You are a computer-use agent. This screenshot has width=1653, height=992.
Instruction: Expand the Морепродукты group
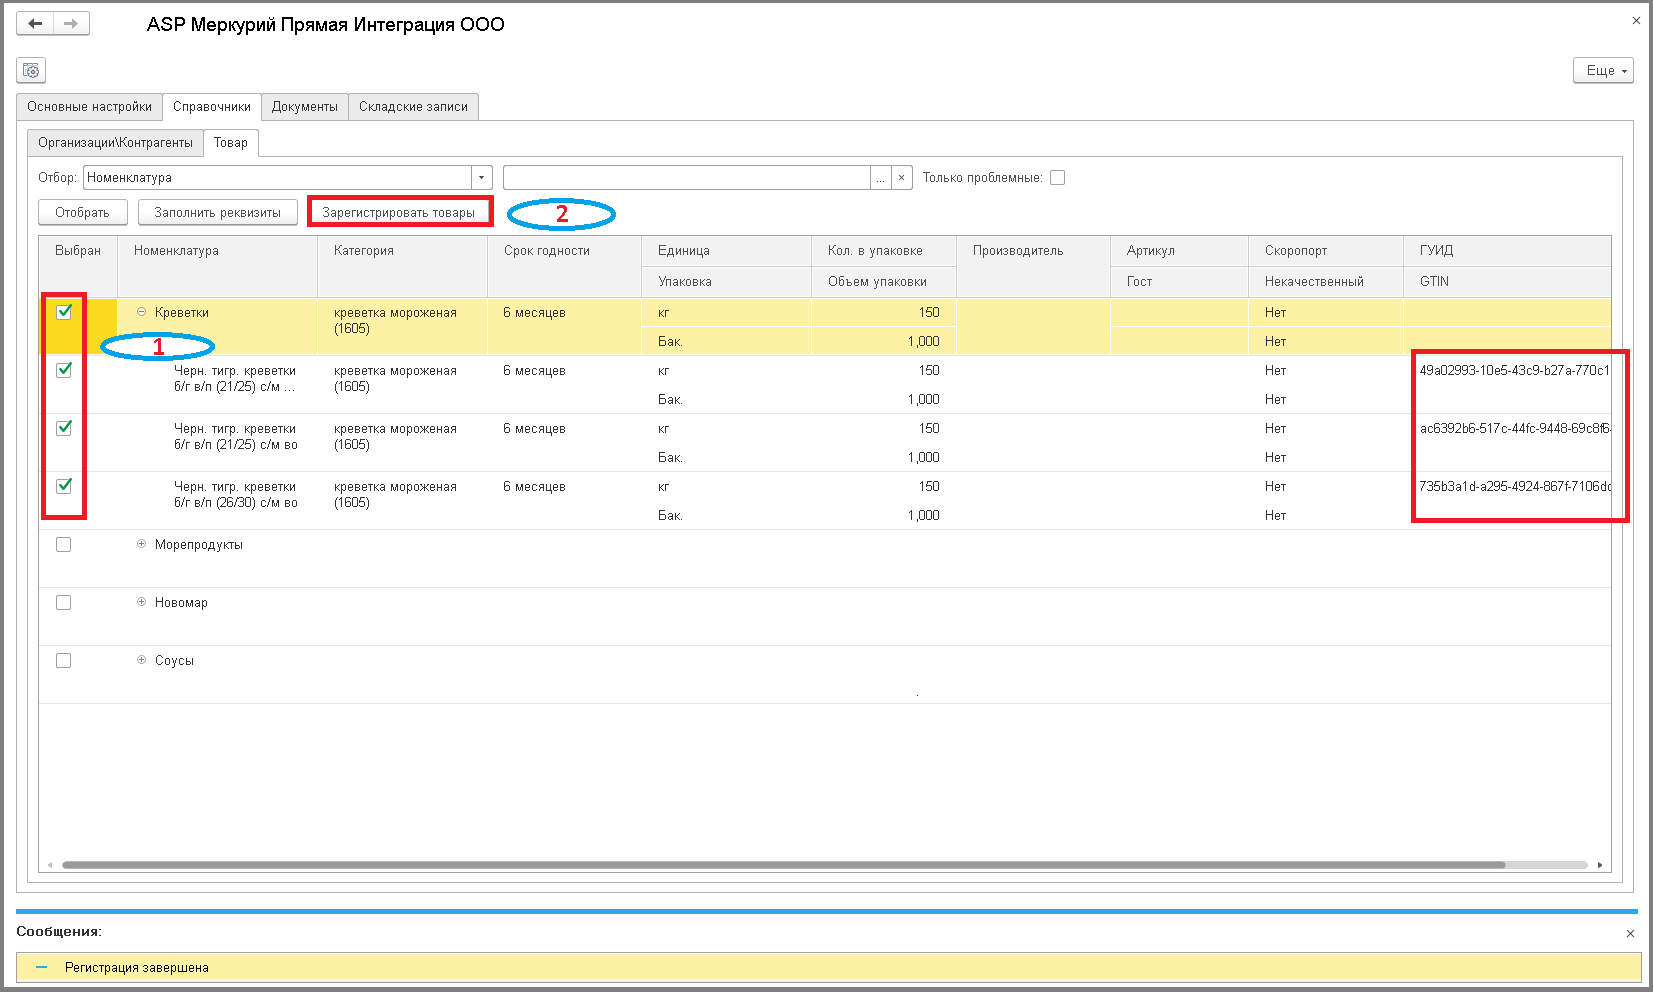point(141,544)
